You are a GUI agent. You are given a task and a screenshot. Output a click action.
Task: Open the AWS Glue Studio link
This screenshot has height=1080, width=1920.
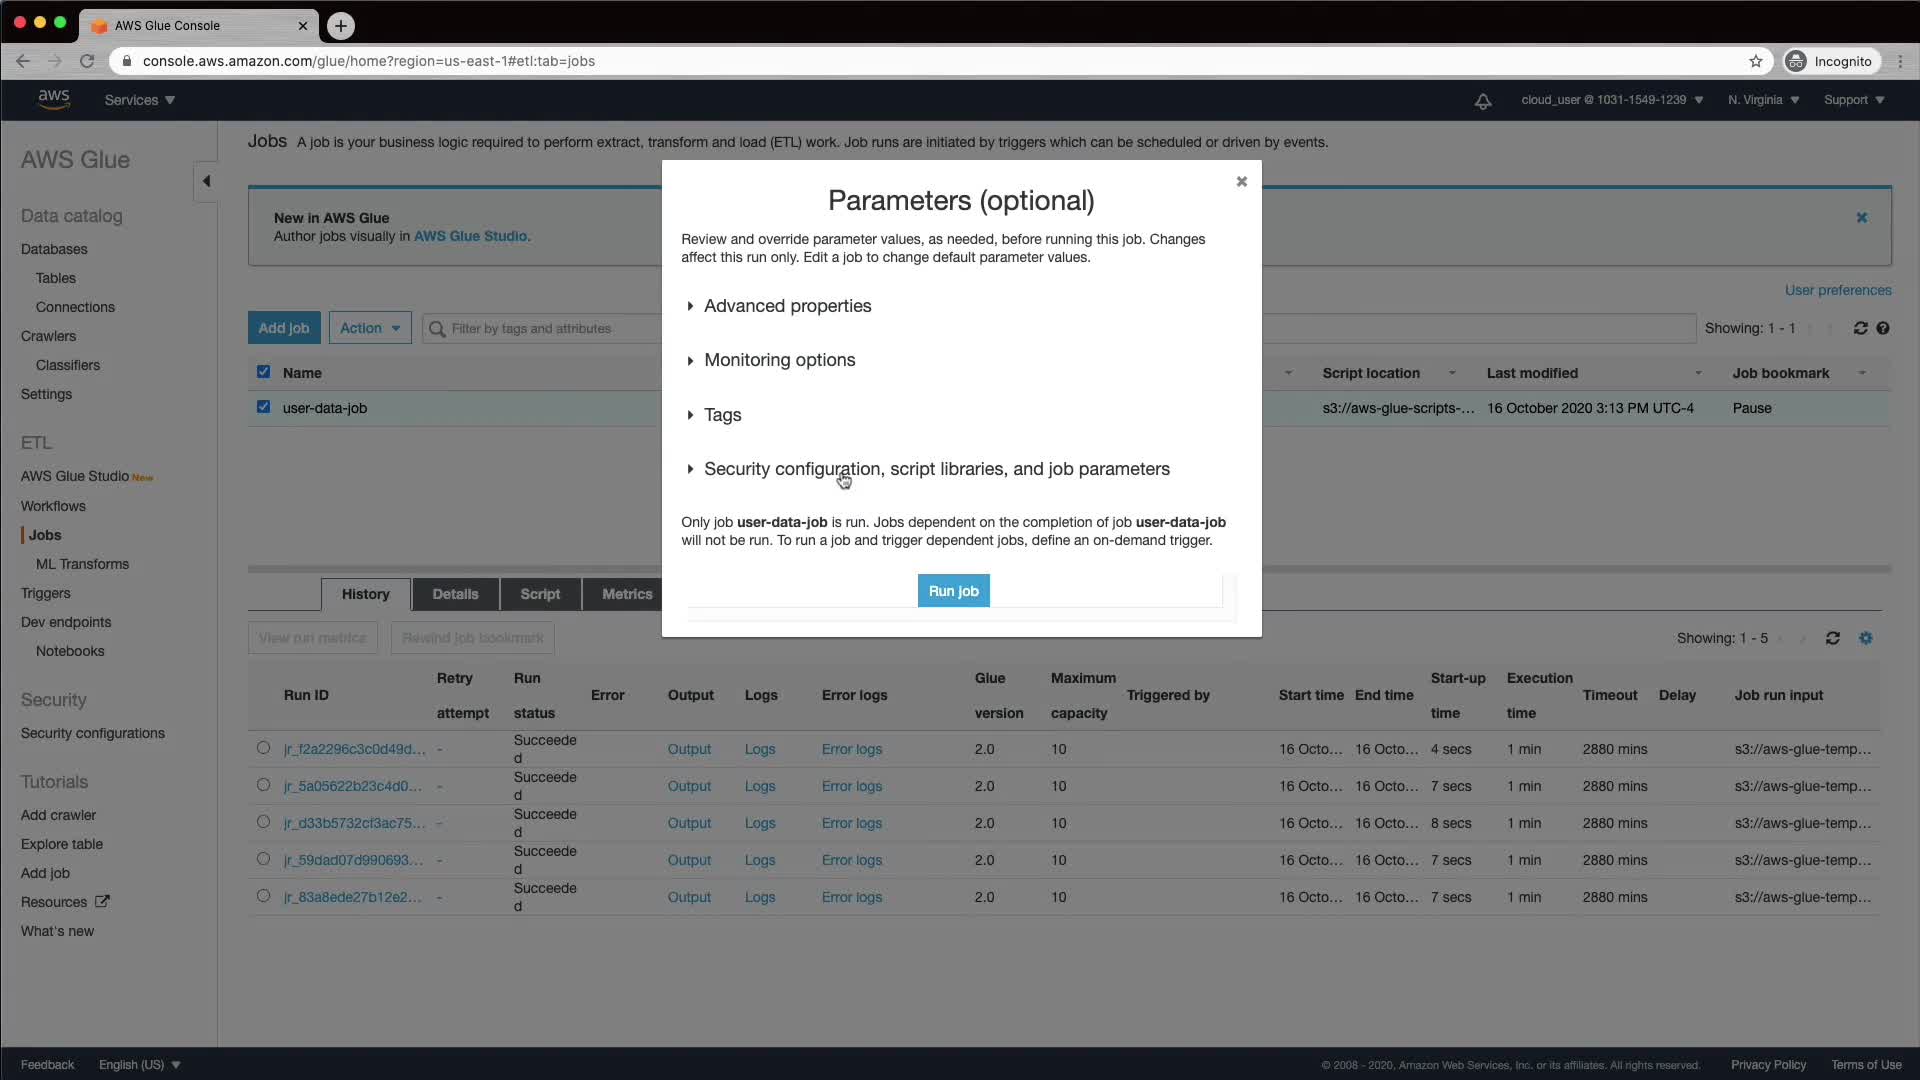pos(470,236)
